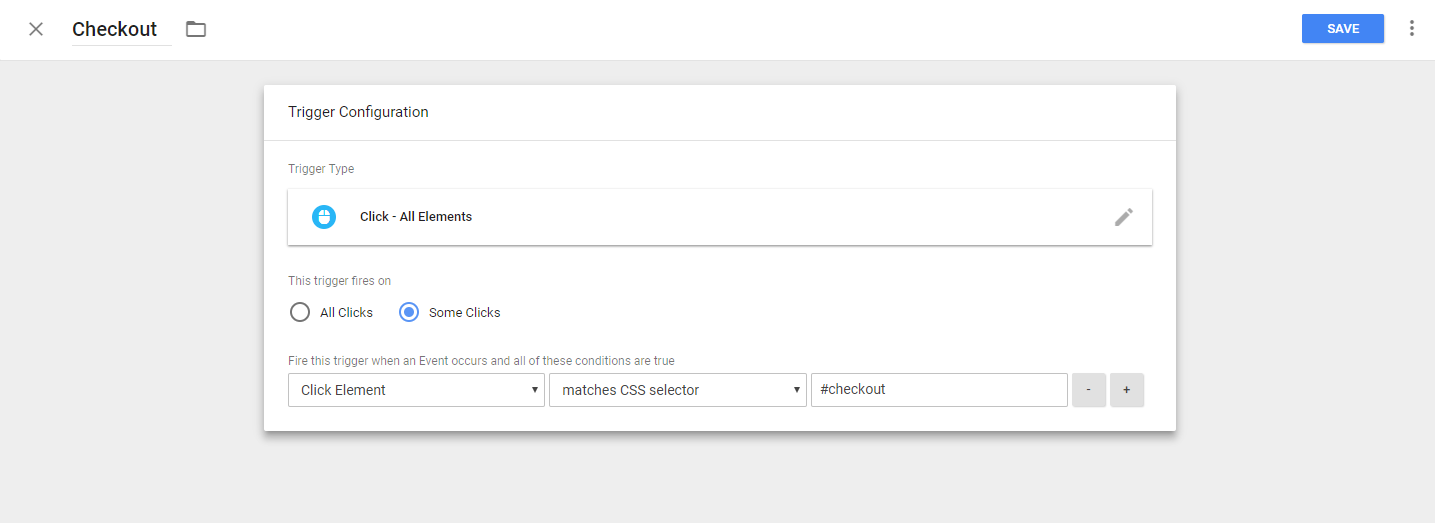The image size is (1435, 523).
Task: Add a condition with the plus button
Action: tap(1127, 390)
